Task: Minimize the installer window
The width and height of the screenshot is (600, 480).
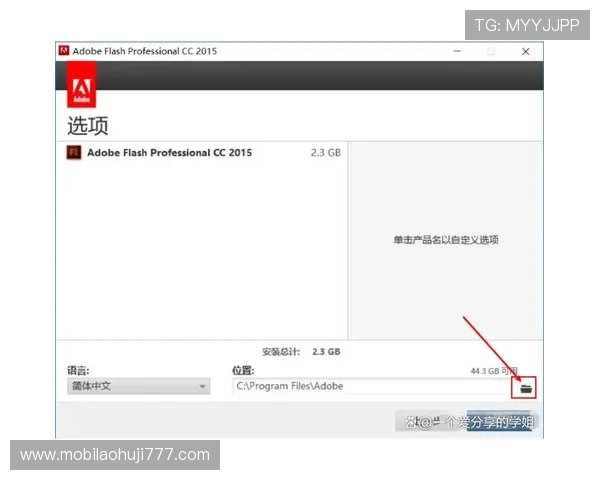Action: pos(457,51)
